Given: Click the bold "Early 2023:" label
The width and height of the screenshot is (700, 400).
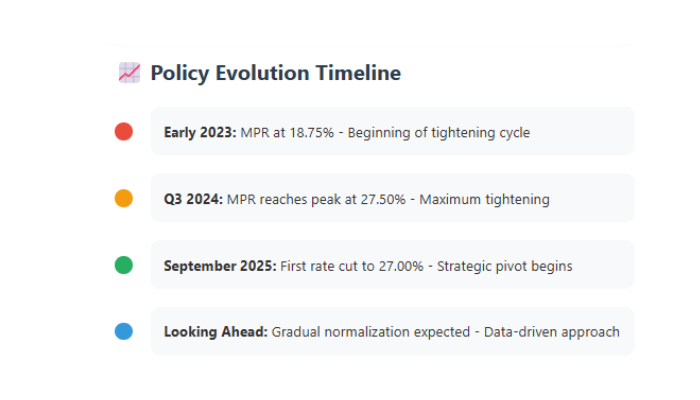Looking at the screenshot, I should 200,132.
